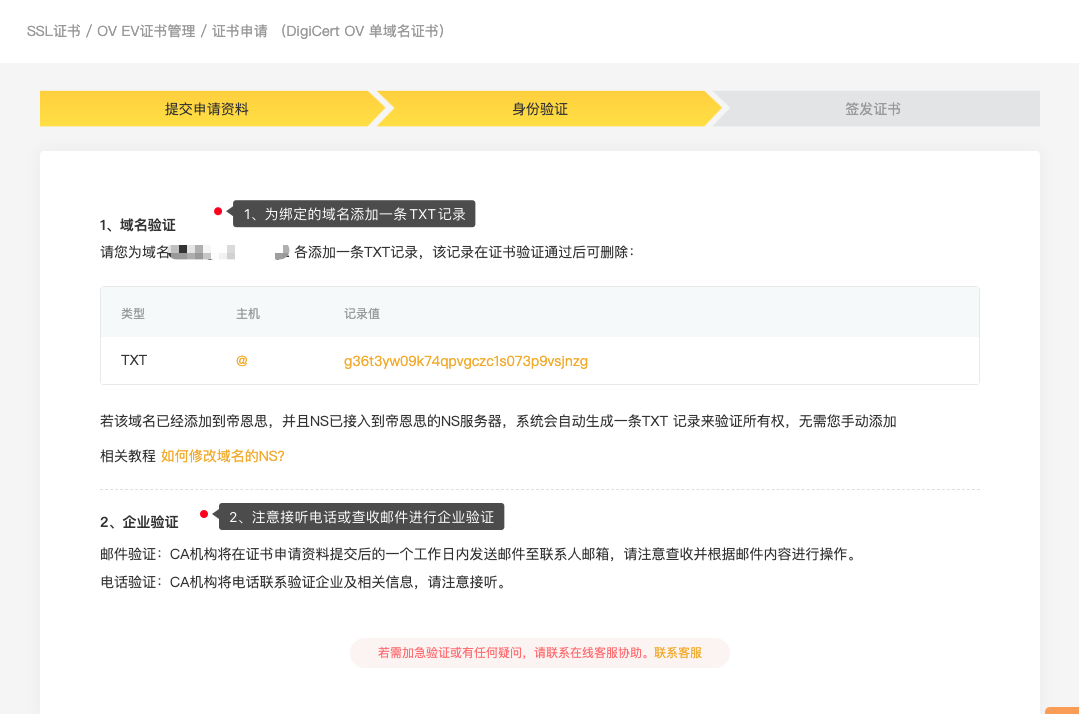The width and height of the screenshot is (1079, 714).
Task: Click the red dot beside 企业验证
Action: click(204, 514)
